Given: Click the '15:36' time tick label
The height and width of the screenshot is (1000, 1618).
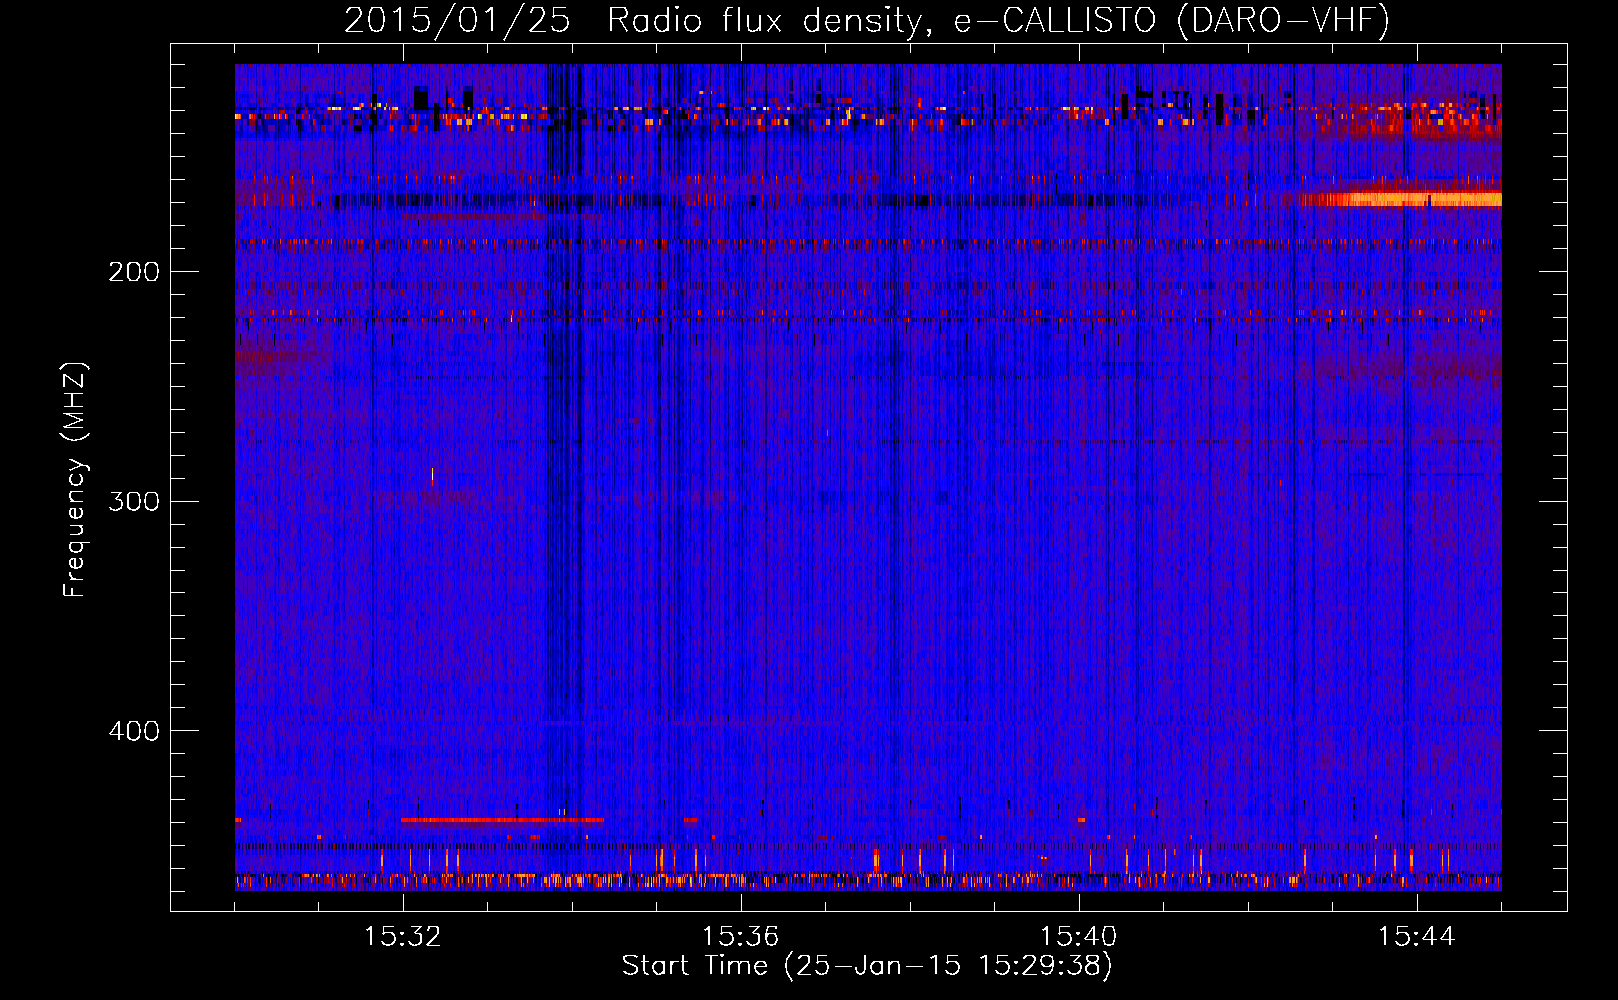Looking at the screenshot, I should point(741,937).
